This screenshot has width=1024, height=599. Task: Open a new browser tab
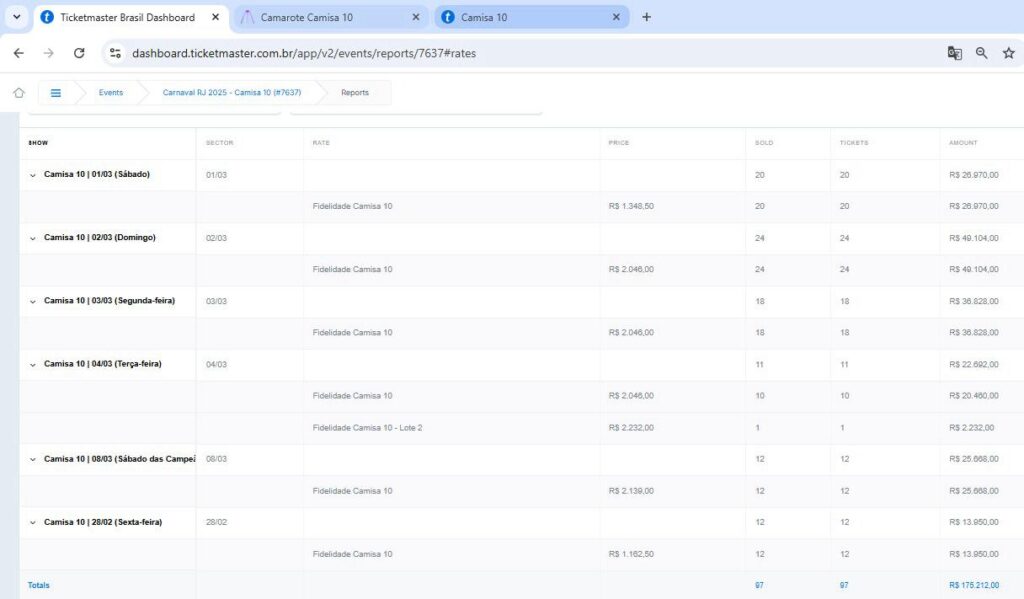[x=647, y=18]
